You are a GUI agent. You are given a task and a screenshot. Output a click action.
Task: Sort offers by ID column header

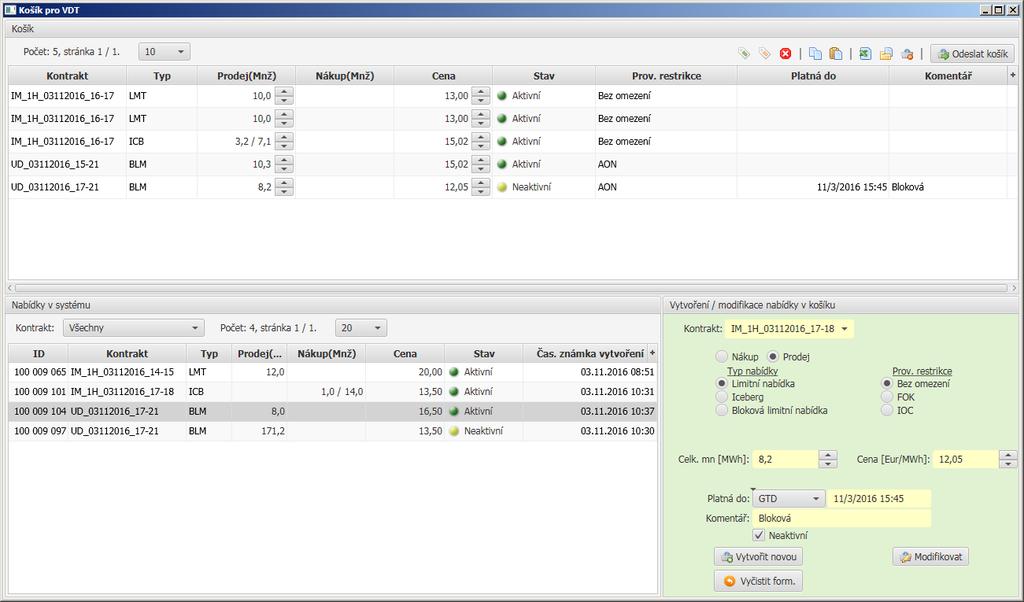(39, 353)
